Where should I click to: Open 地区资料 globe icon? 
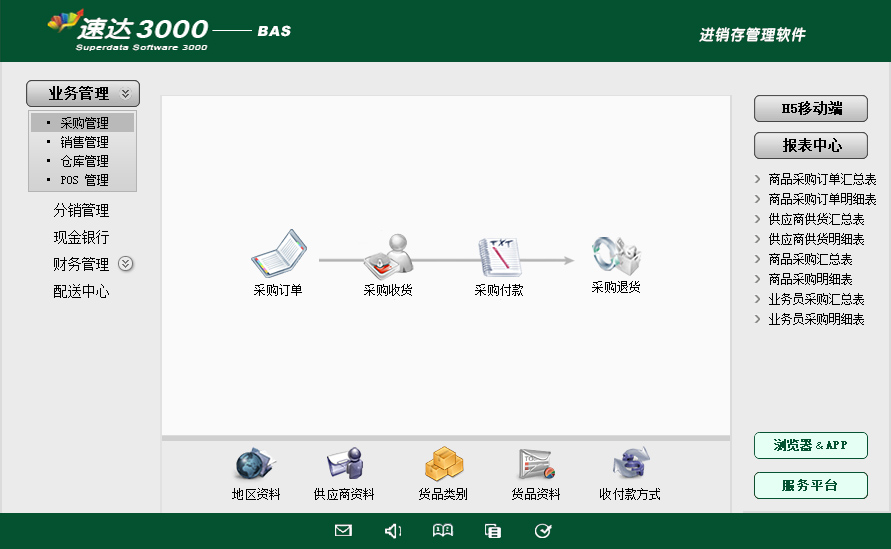[255, 464]
